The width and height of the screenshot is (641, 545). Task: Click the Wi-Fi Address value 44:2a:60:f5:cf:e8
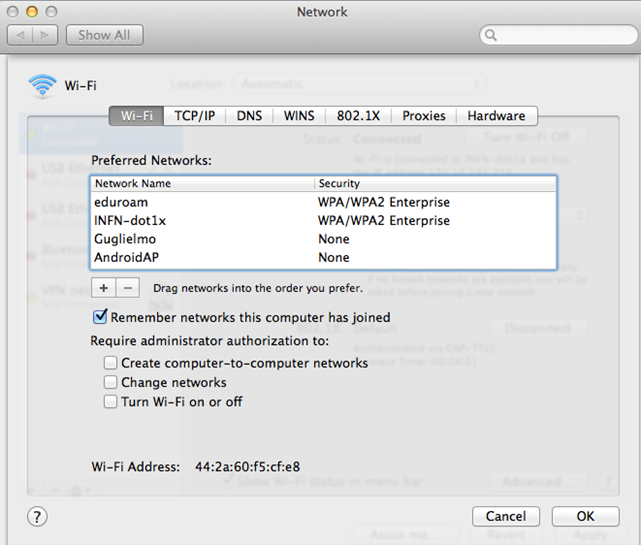click(x=247, y=467)
